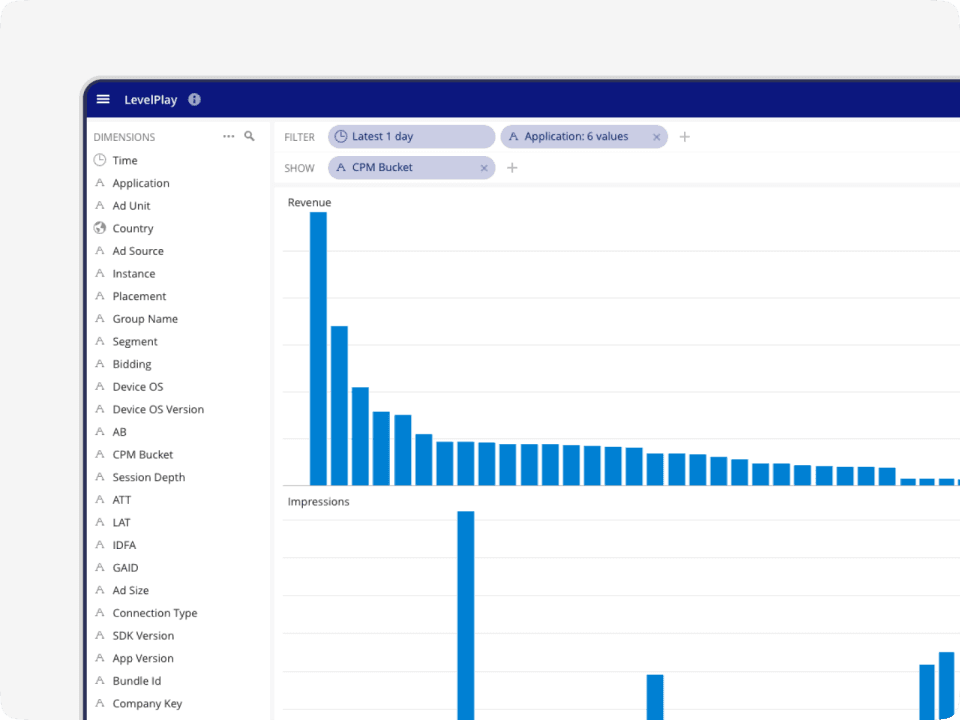Select the Segment dimension
Image resolution: width=960 pixels, height=720 pixels.
click(x=135, y=342)
